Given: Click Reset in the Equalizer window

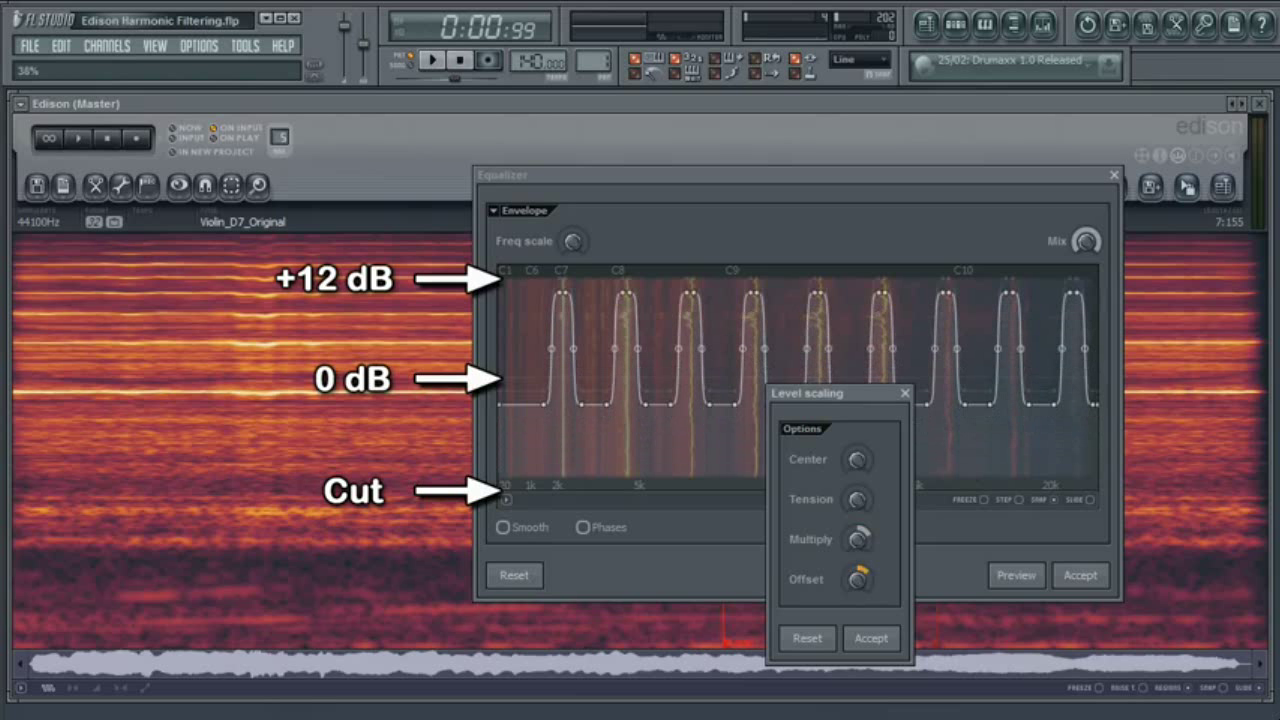Looking at the screenshot, I should [514, 575].
